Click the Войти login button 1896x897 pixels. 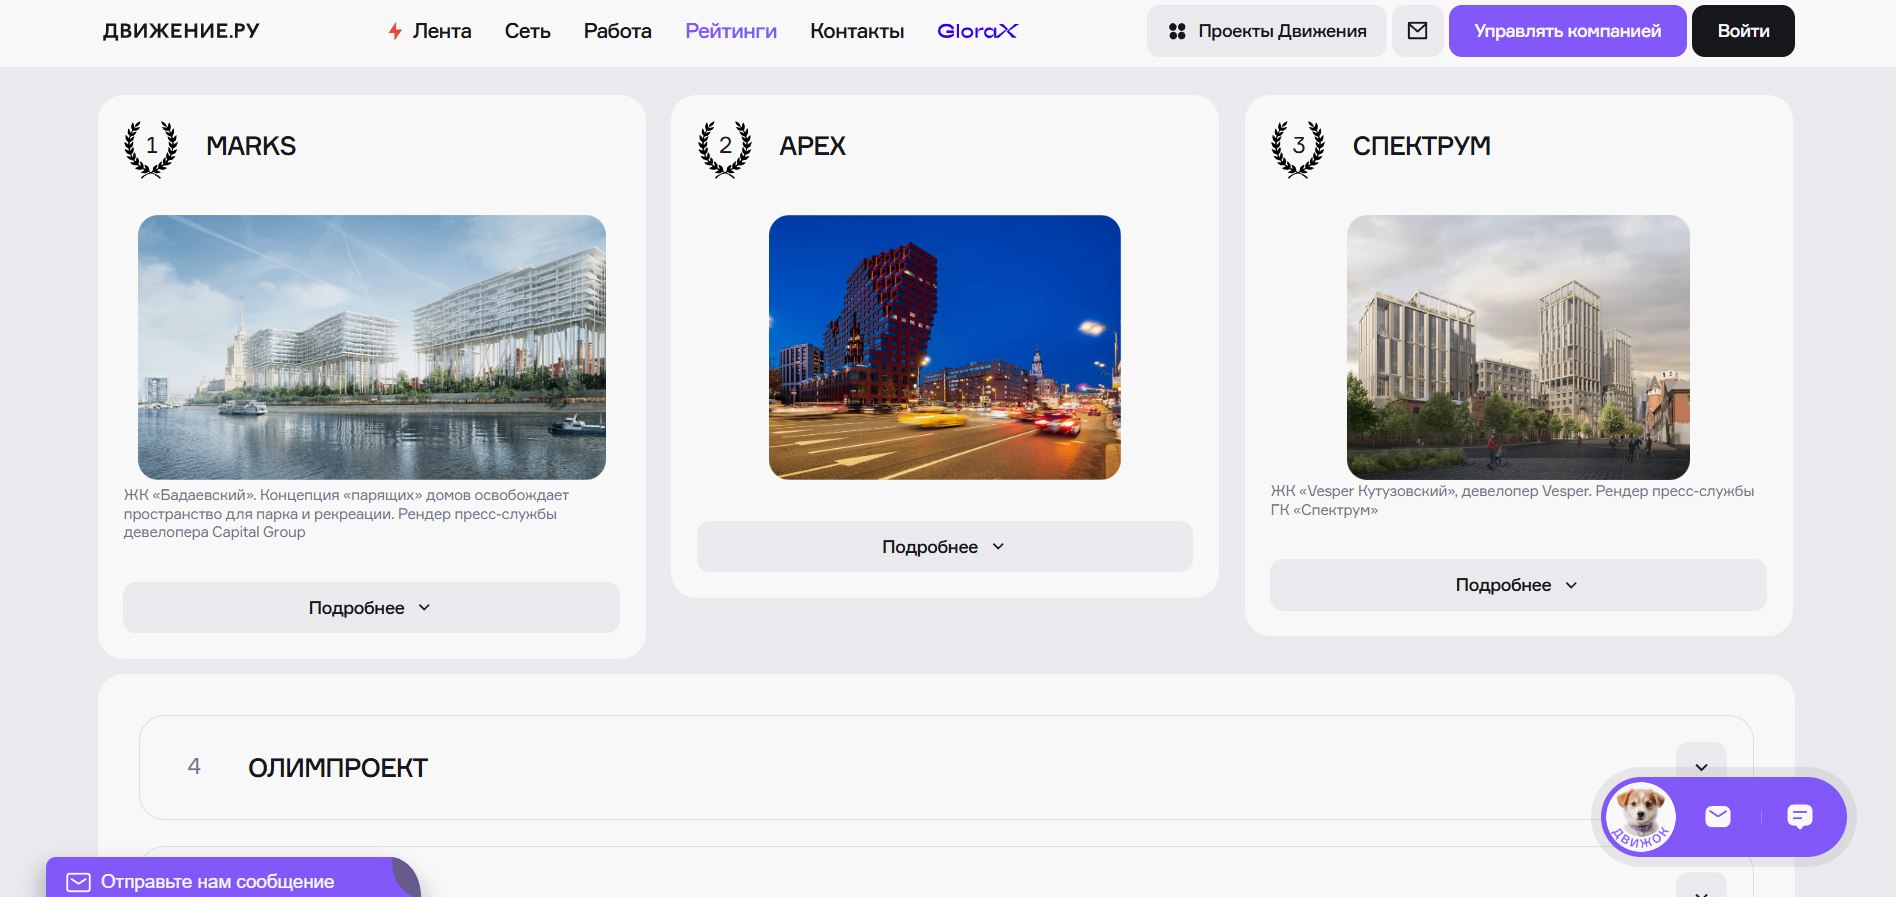pyautogui.click(x=1743, y=31)
